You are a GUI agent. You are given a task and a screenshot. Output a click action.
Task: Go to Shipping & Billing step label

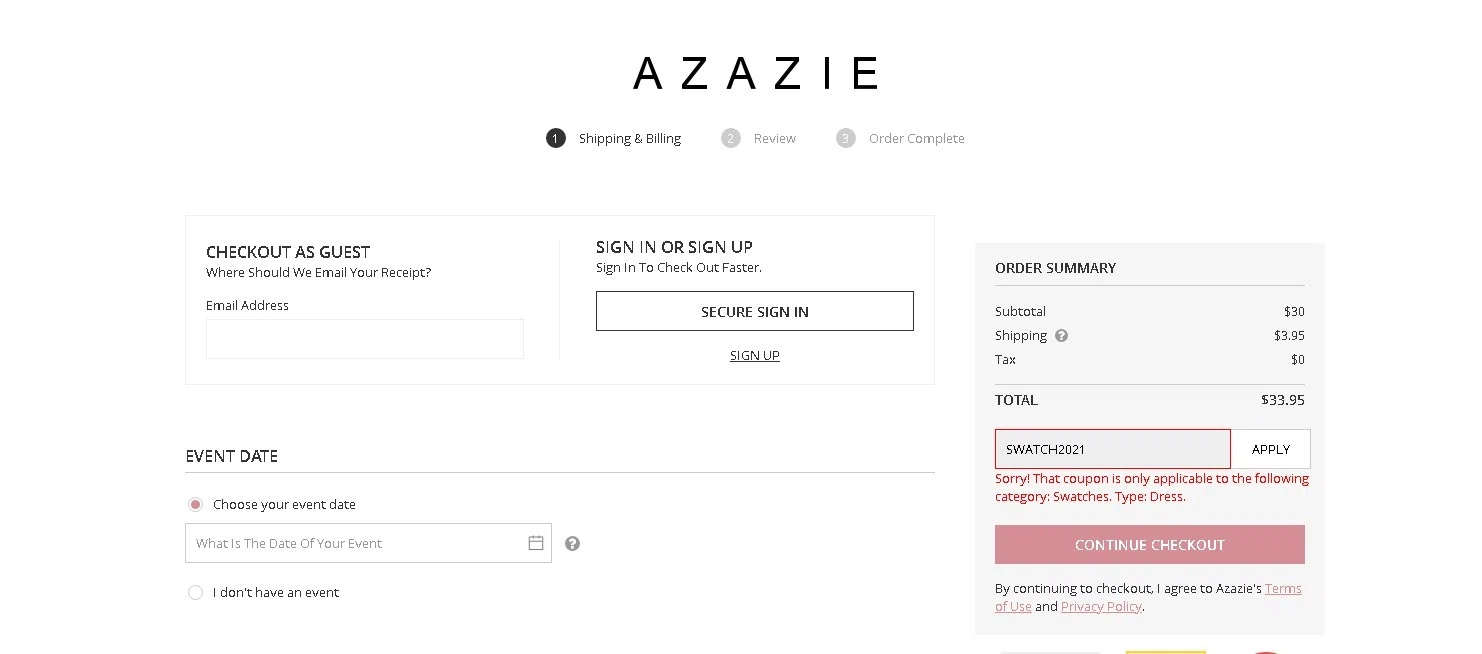click(x=630, y=138)
